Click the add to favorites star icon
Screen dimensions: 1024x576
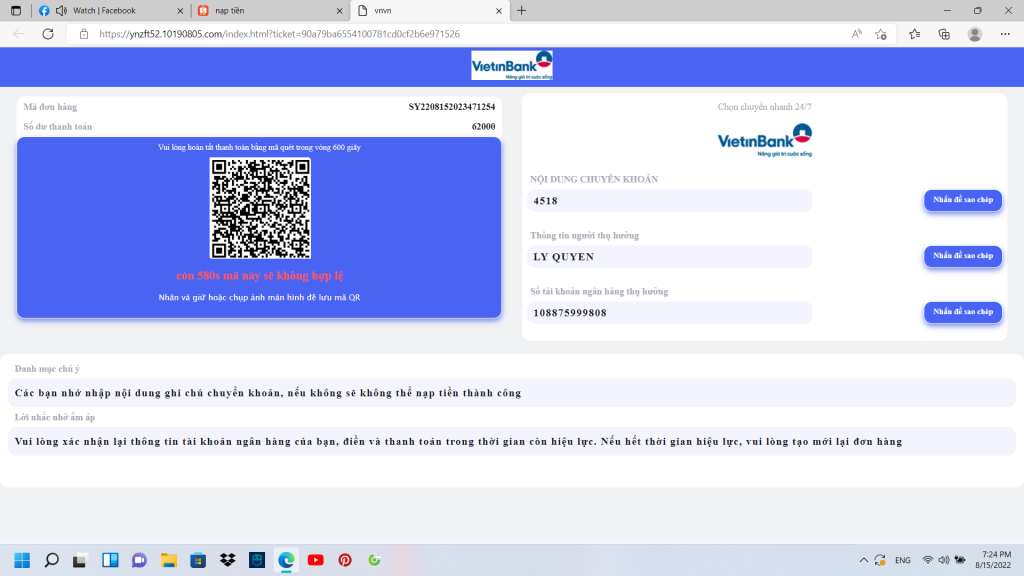pyautogui.click(x=881, y=33)
